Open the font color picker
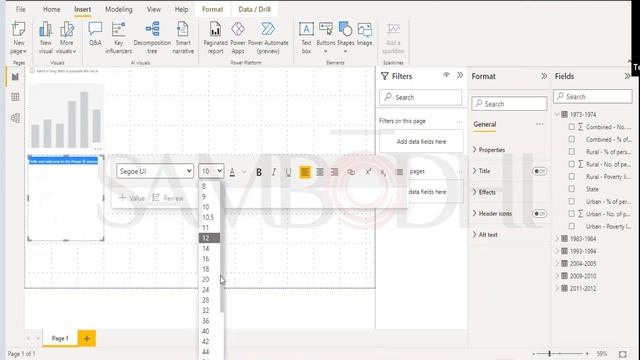Viewport: 640px width, 360px height. [232, 172]
